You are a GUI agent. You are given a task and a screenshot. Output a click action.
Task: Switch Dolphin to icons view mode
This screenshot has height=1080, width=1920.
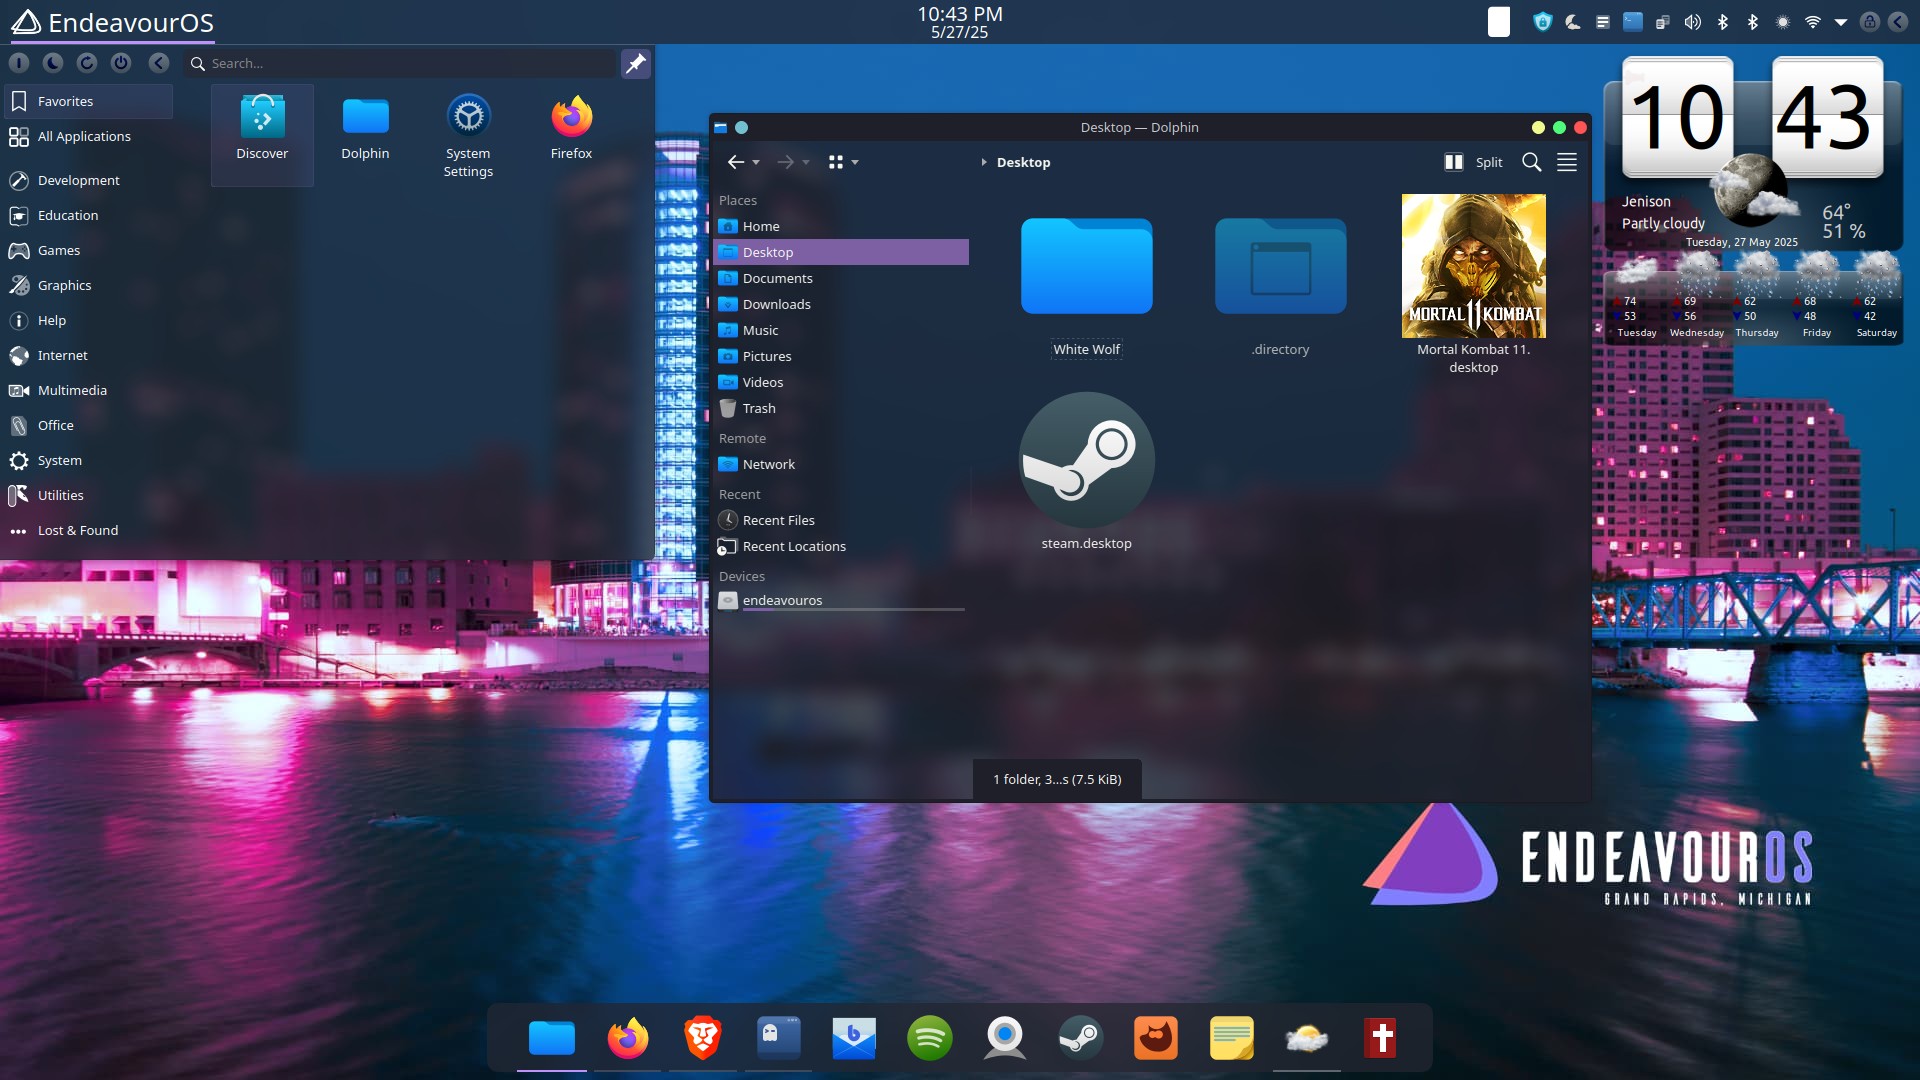[x=836, y=162]
